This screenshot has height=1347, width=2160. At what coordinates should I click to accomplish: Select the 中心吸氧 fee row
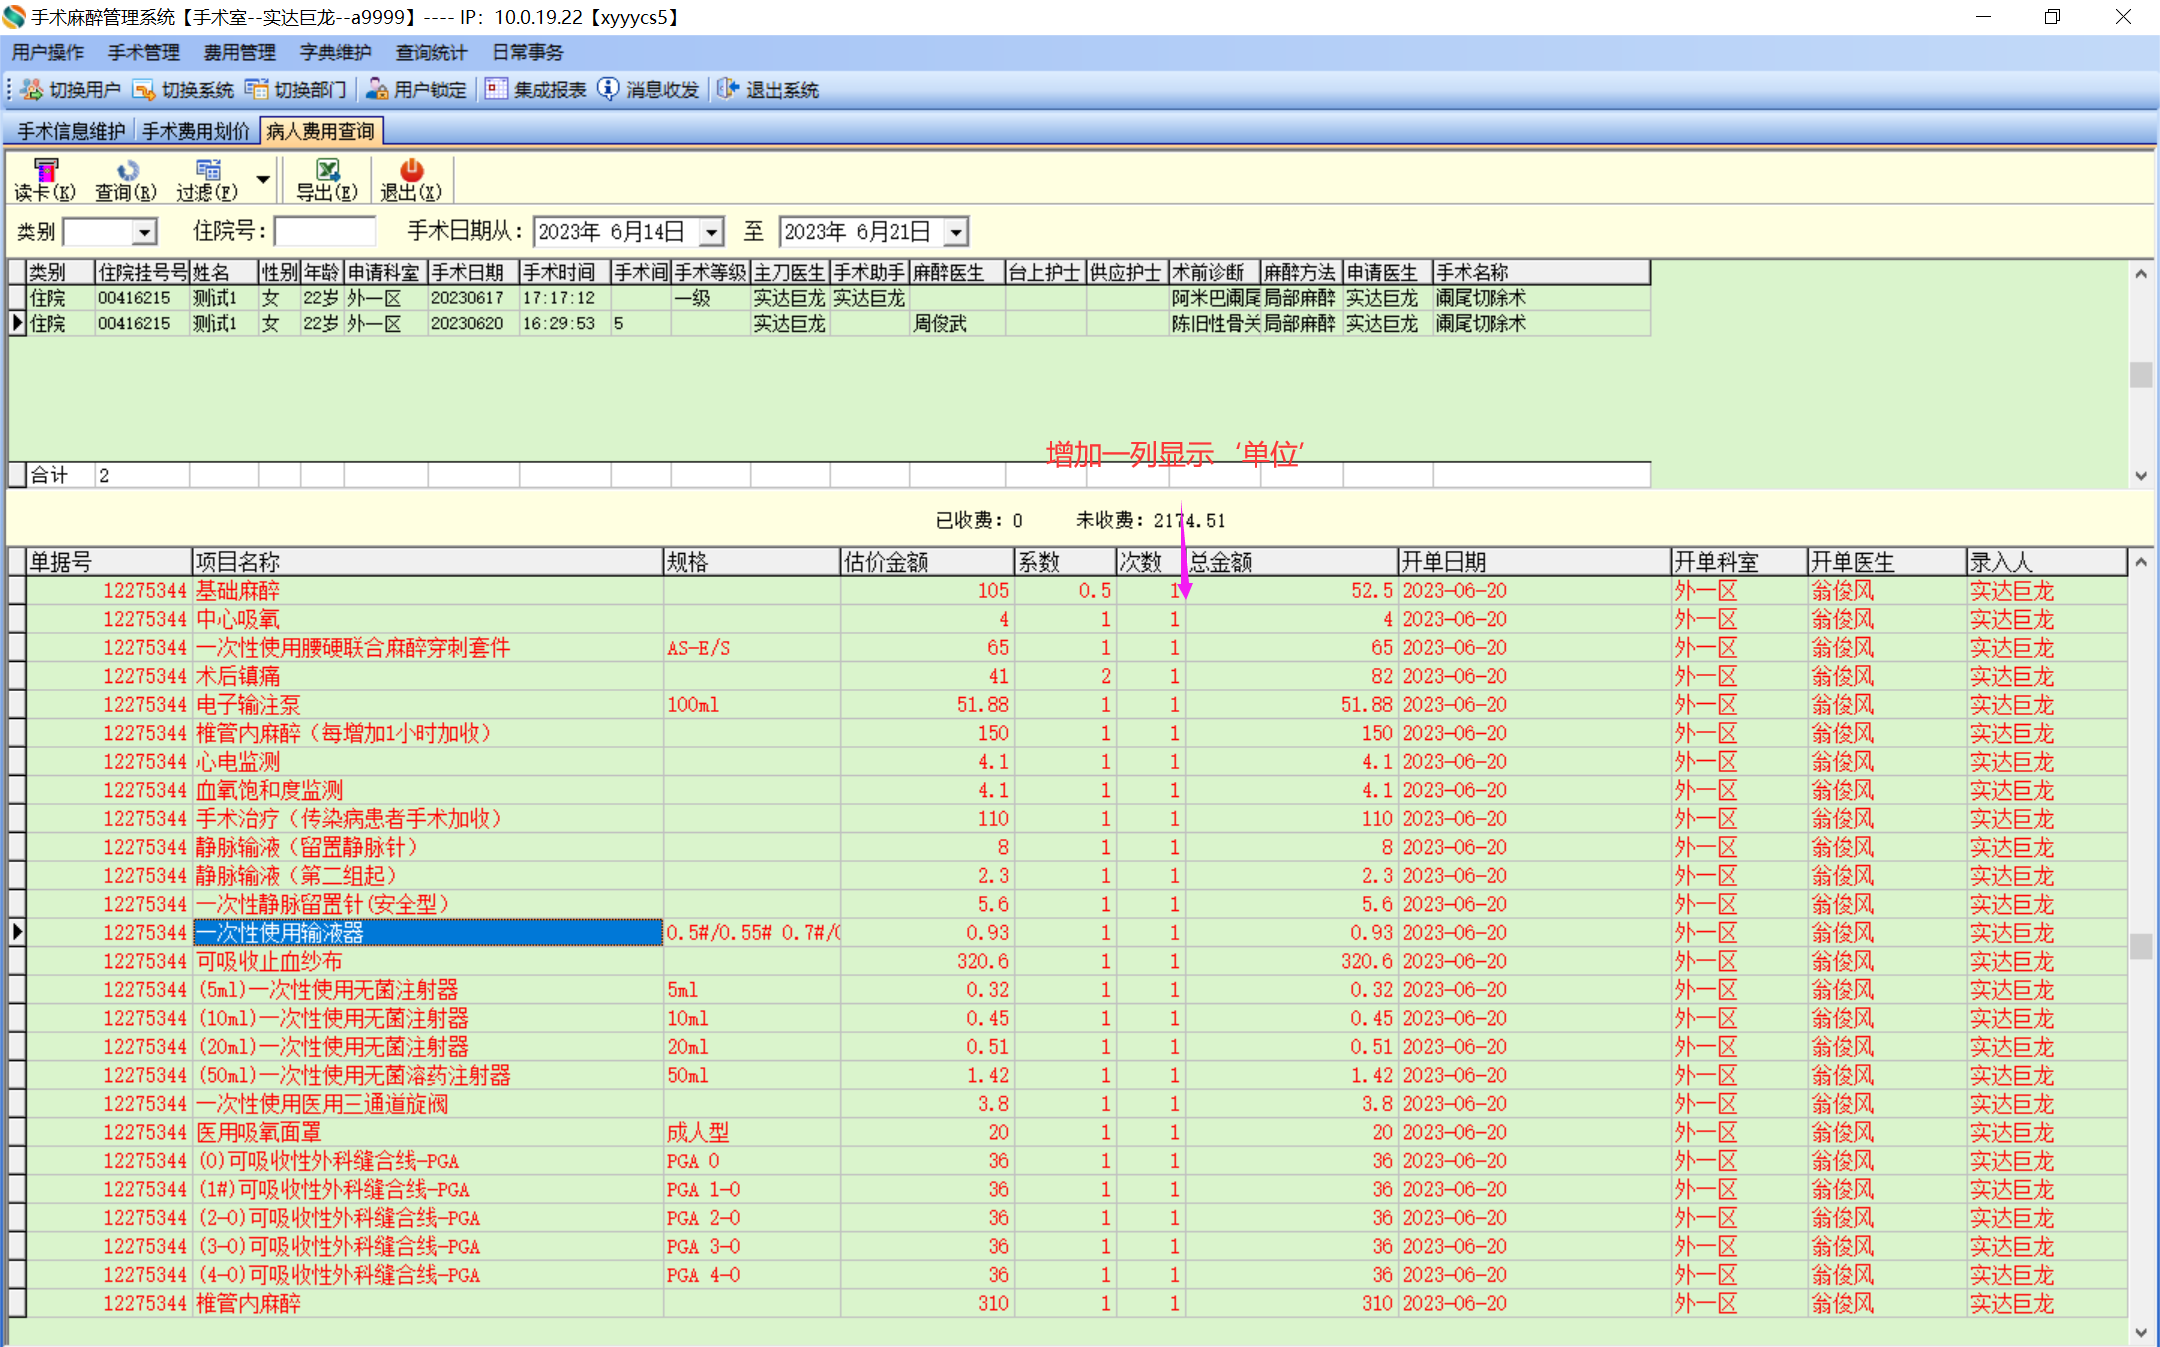(238, 619)
